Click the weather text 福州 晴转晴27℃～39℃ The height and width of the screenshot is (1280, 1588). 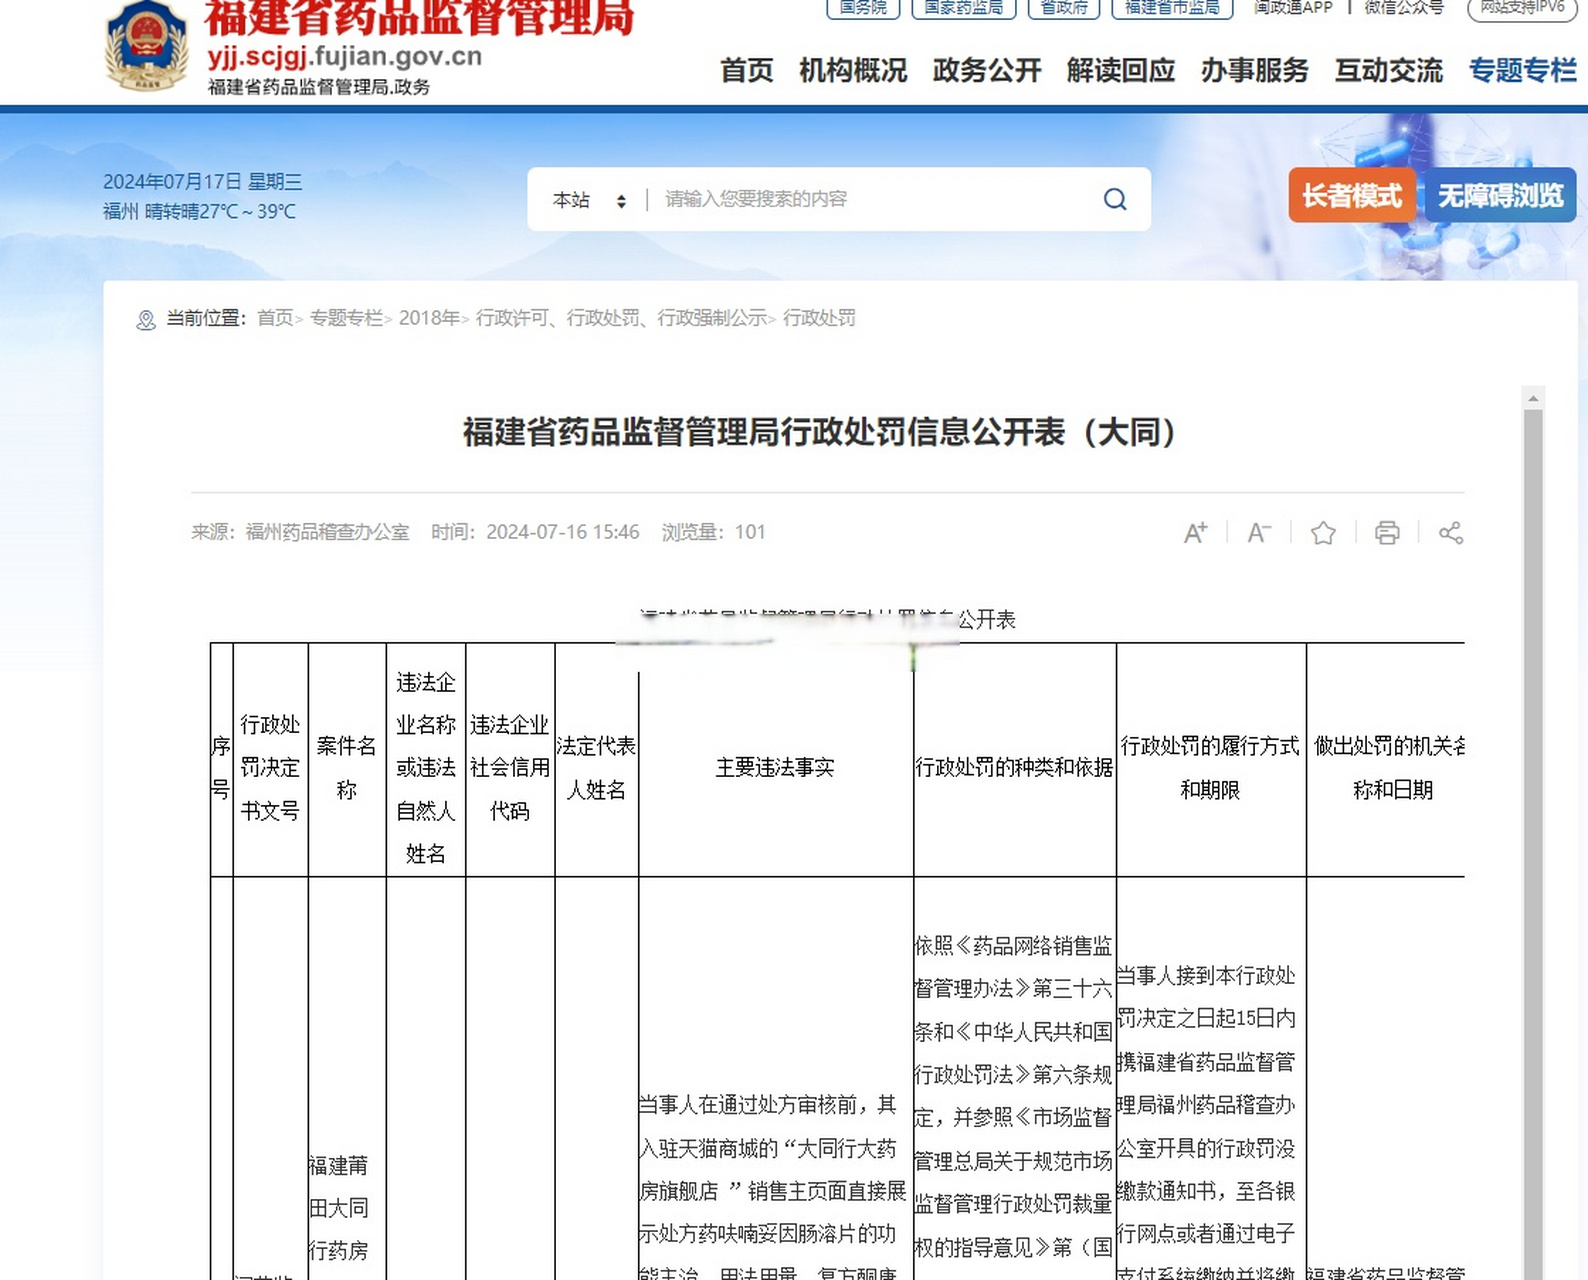coord(199,212)
